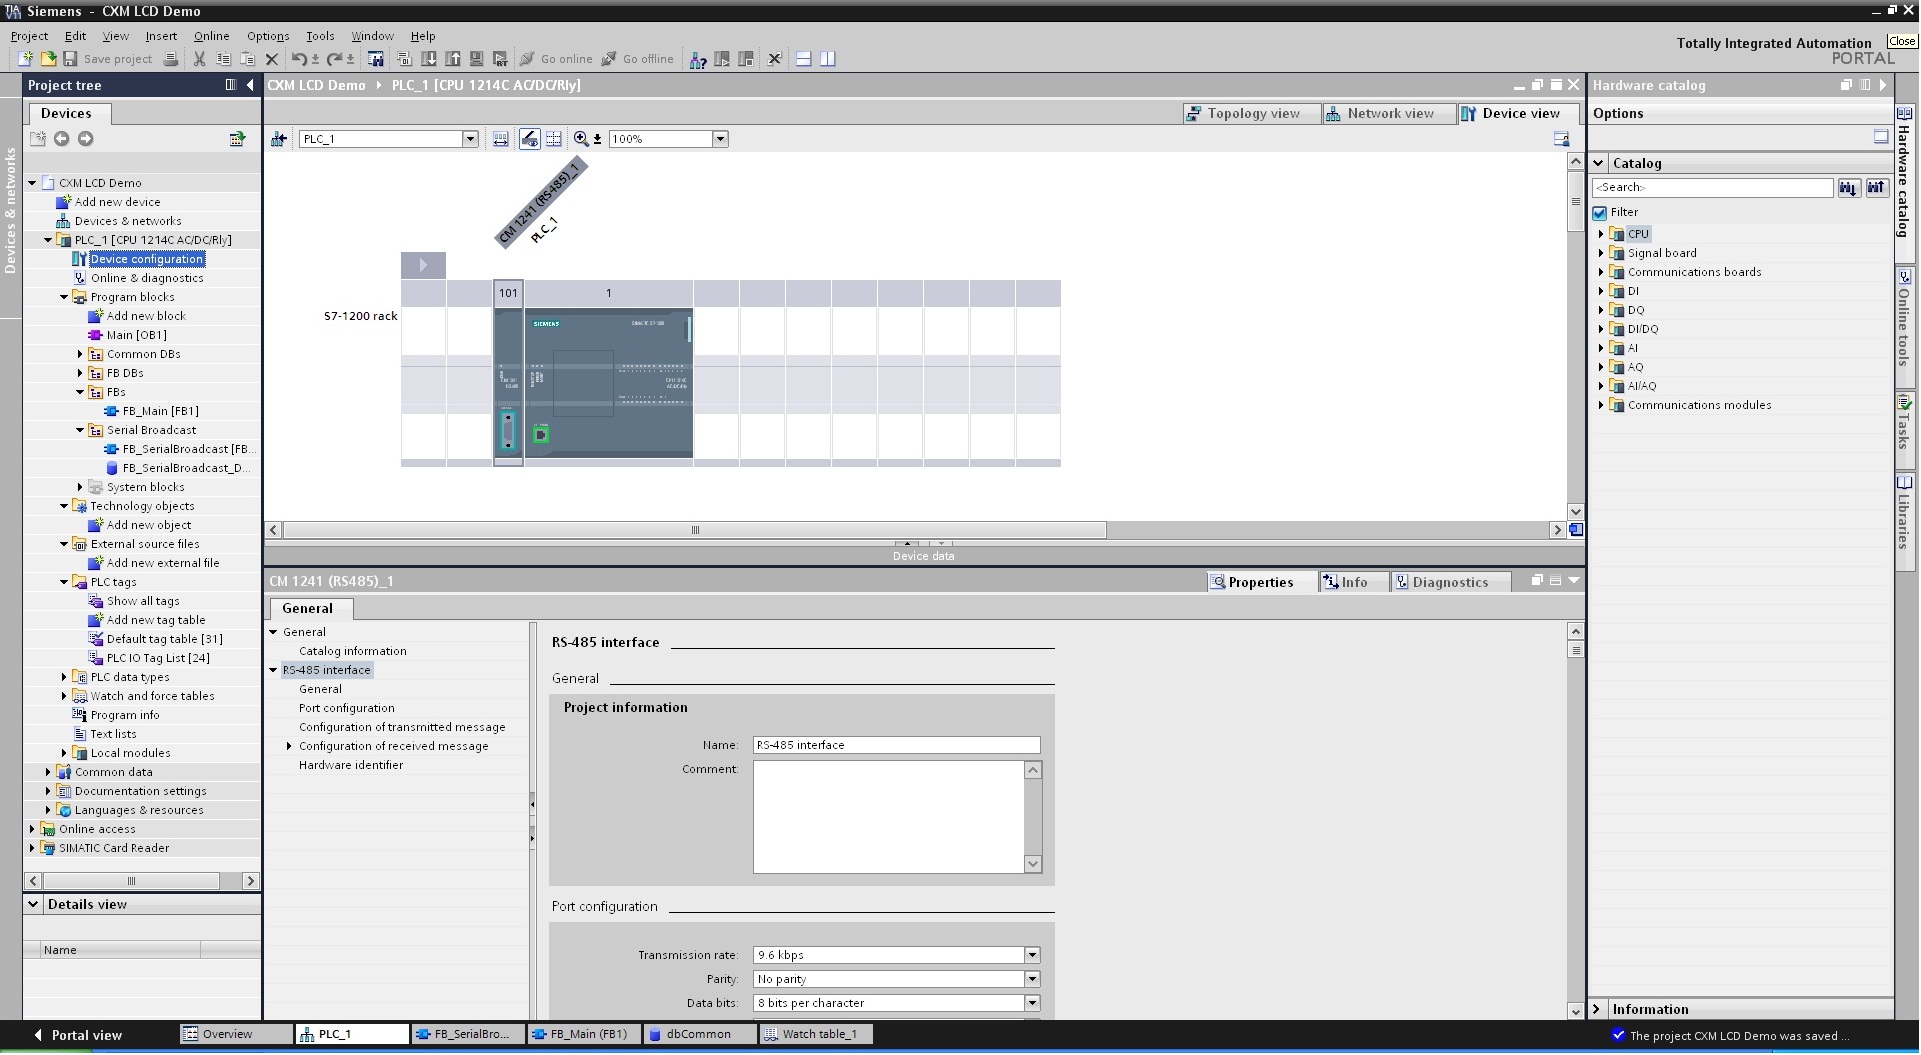The width and height of the screenshot is (1921, 1055).
Task: Click the Cut scissors icon
Action: pos(199,59)
